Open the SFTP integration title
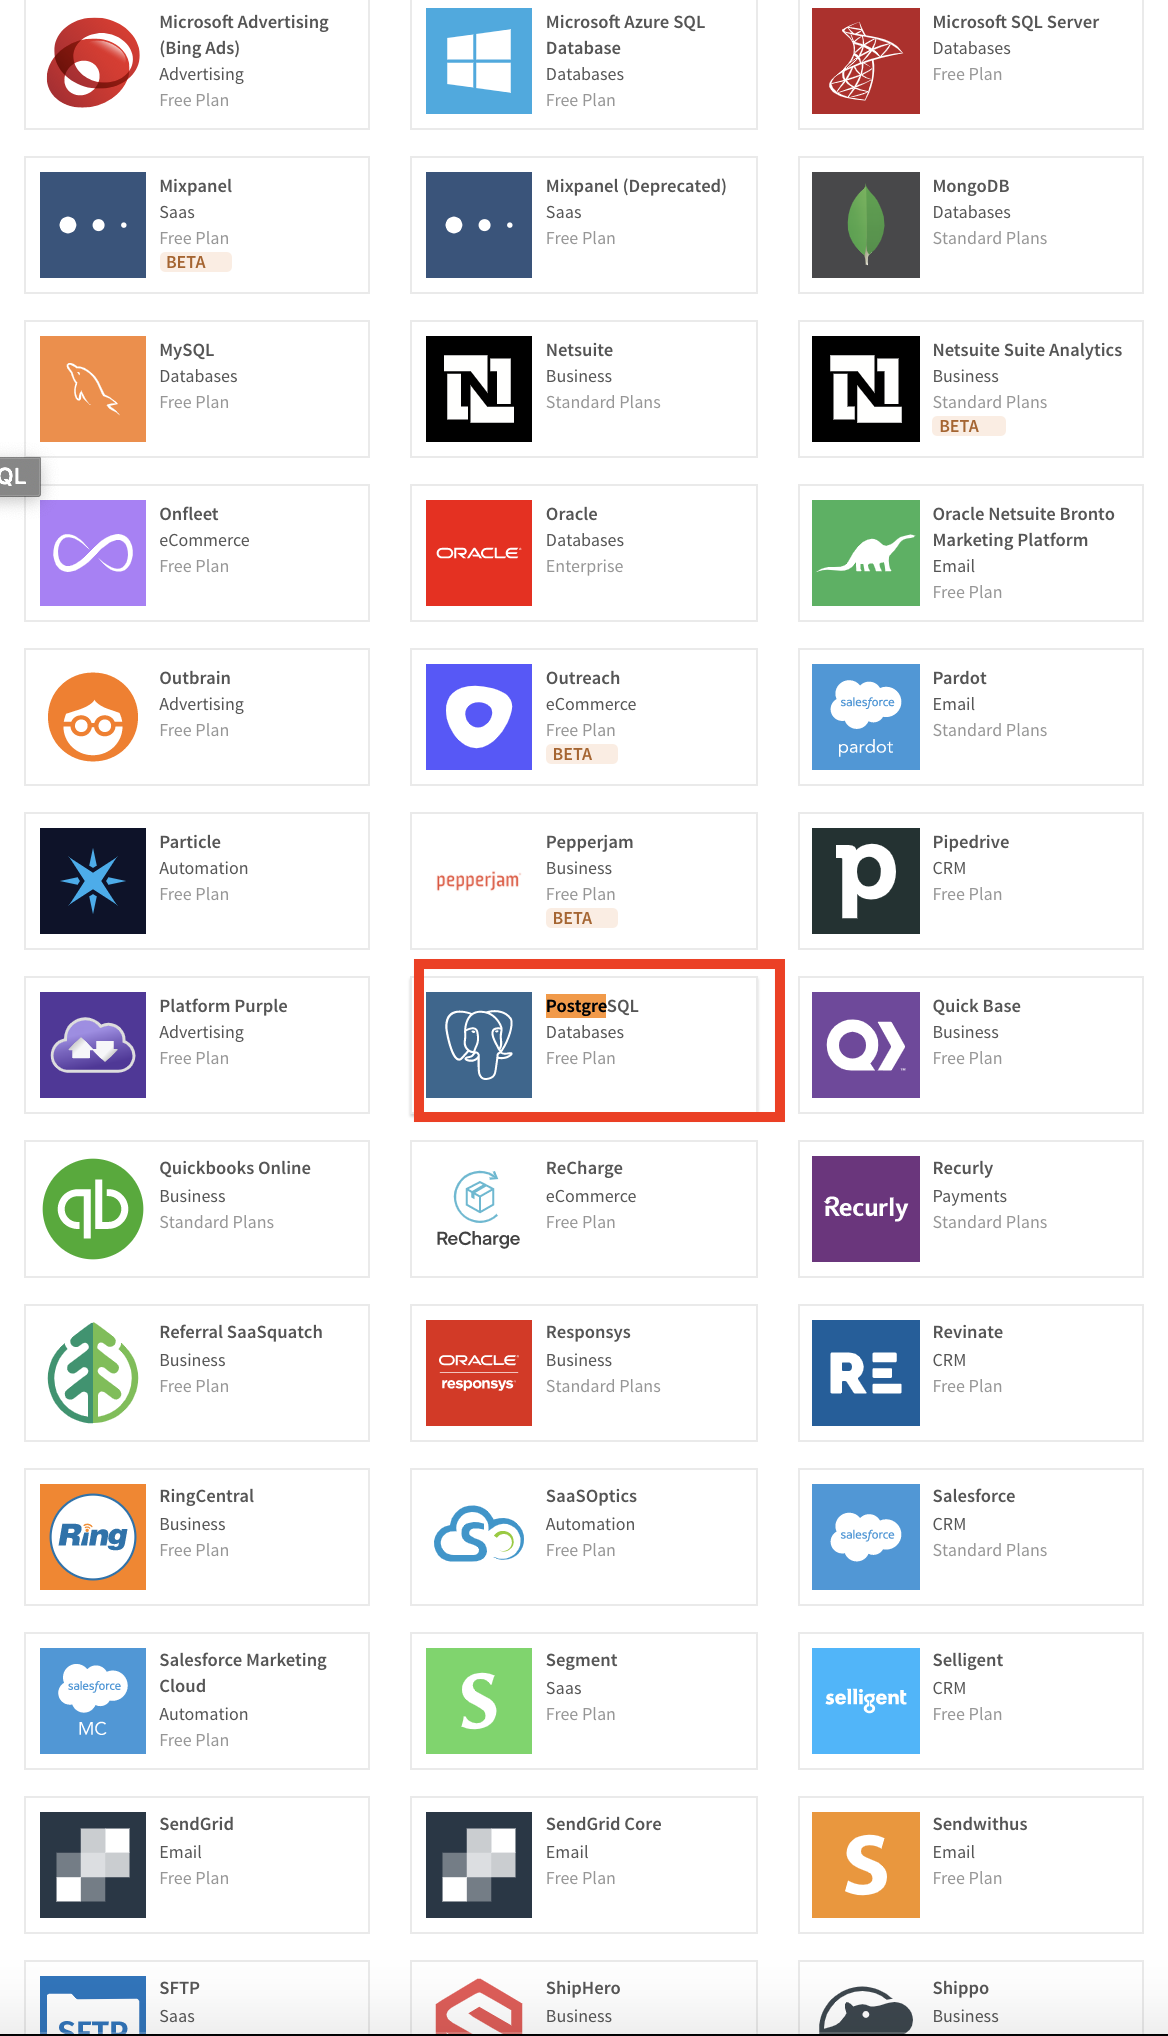1168x2036 pixels. point(180,1988)
